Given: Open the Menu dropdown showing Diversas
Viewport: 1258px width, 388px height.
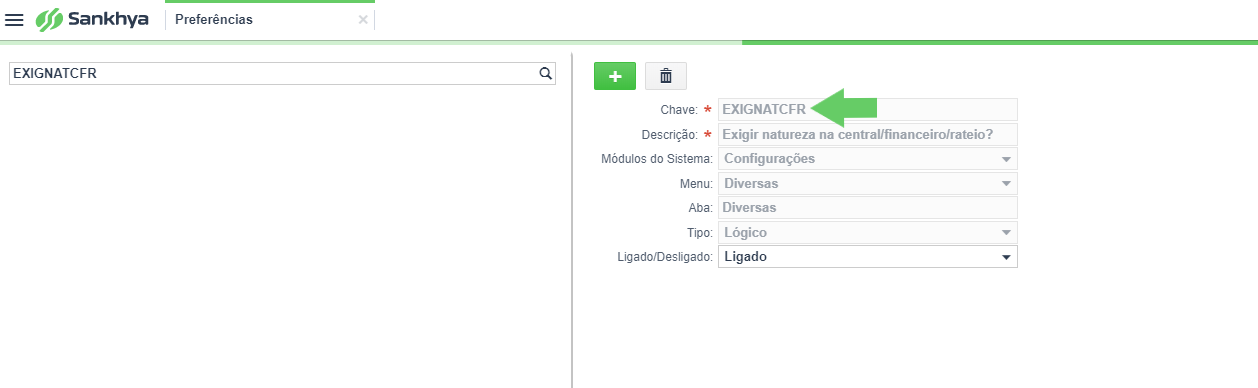Looking at the screenshot, I should click(x=867, y=184).
